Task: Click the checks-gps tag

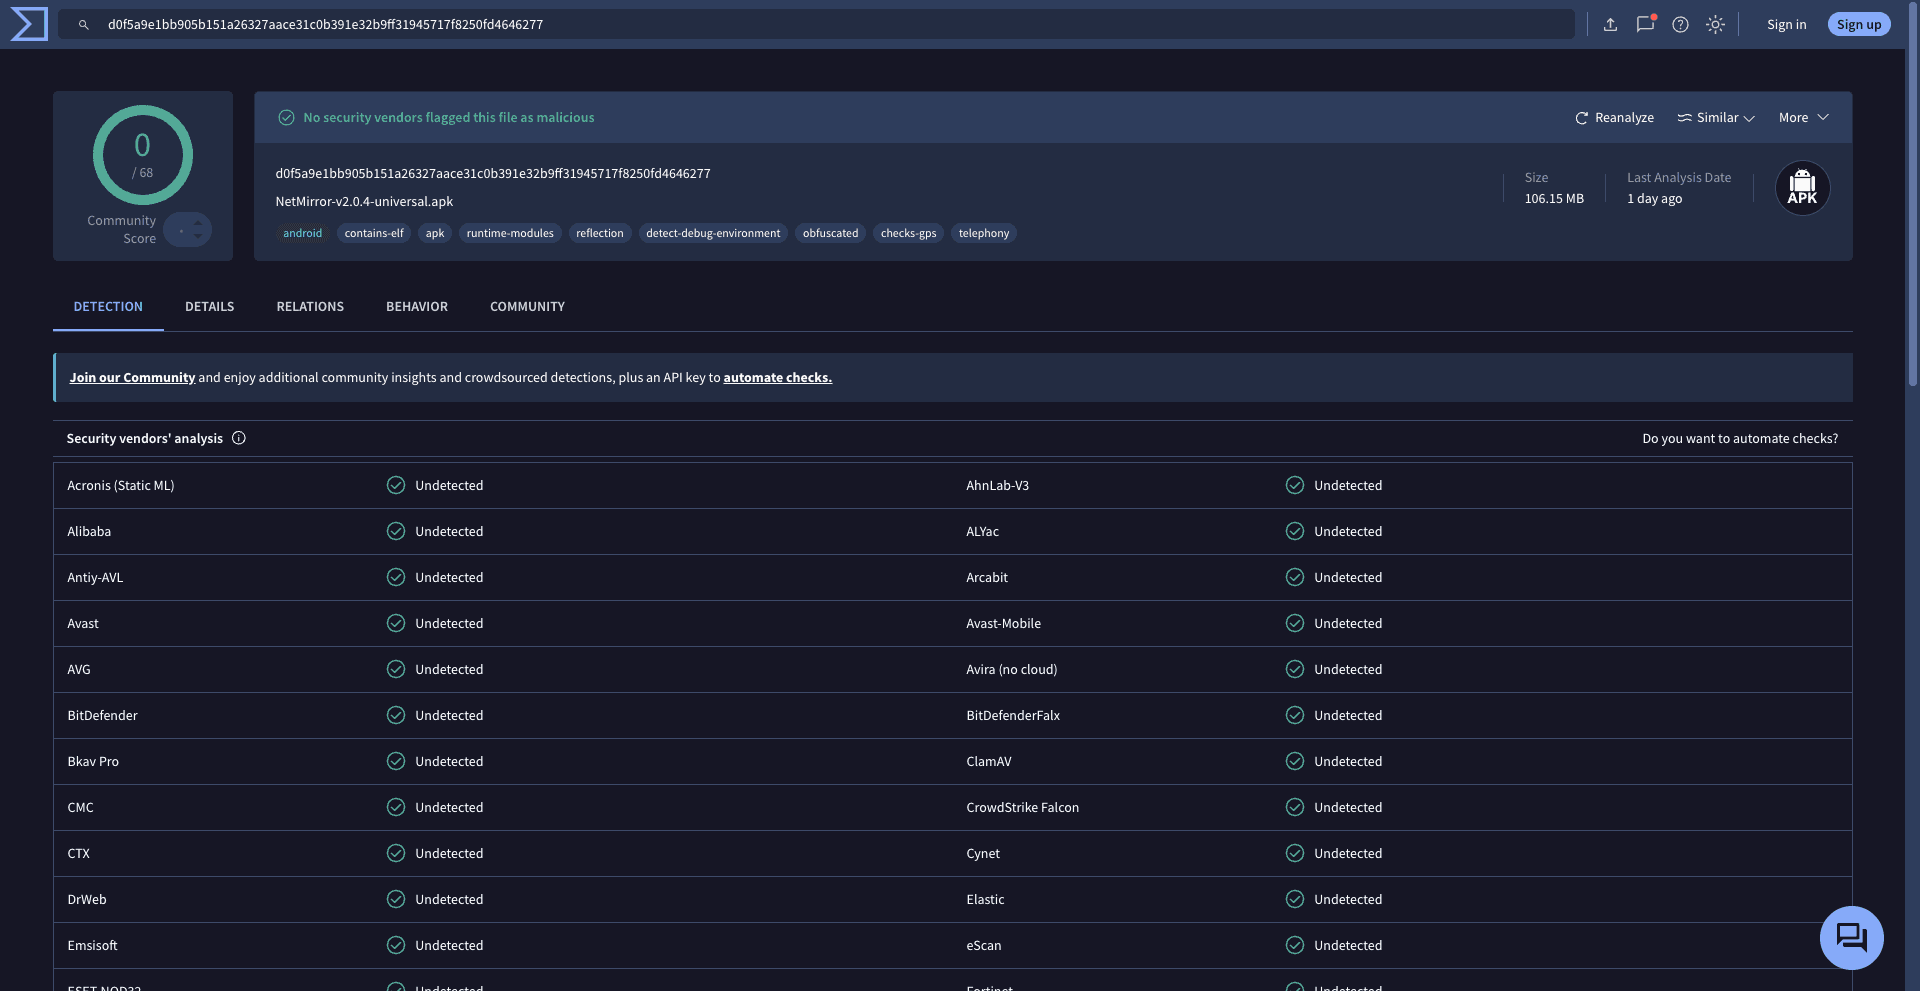Action: coord(908,233)
